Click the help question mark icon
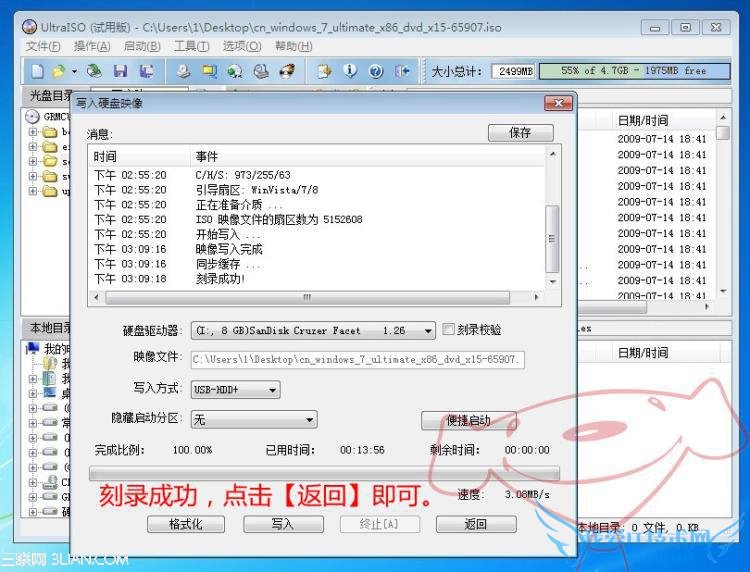 tap(376, 71)
